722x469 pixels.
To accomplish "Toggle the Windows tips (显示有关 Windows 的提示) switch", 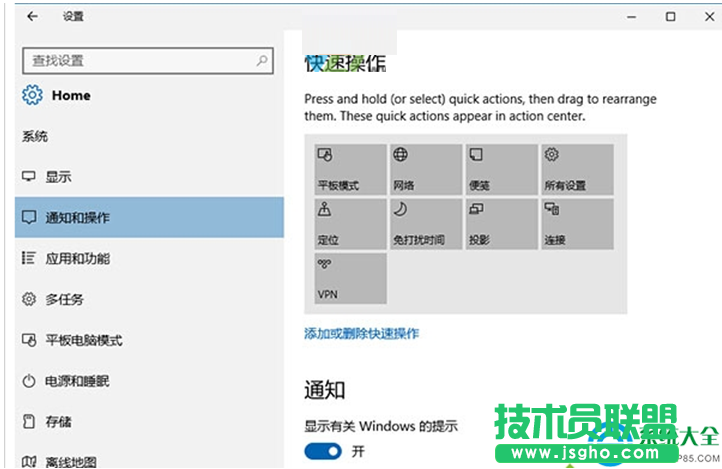I will click(323, 451).
